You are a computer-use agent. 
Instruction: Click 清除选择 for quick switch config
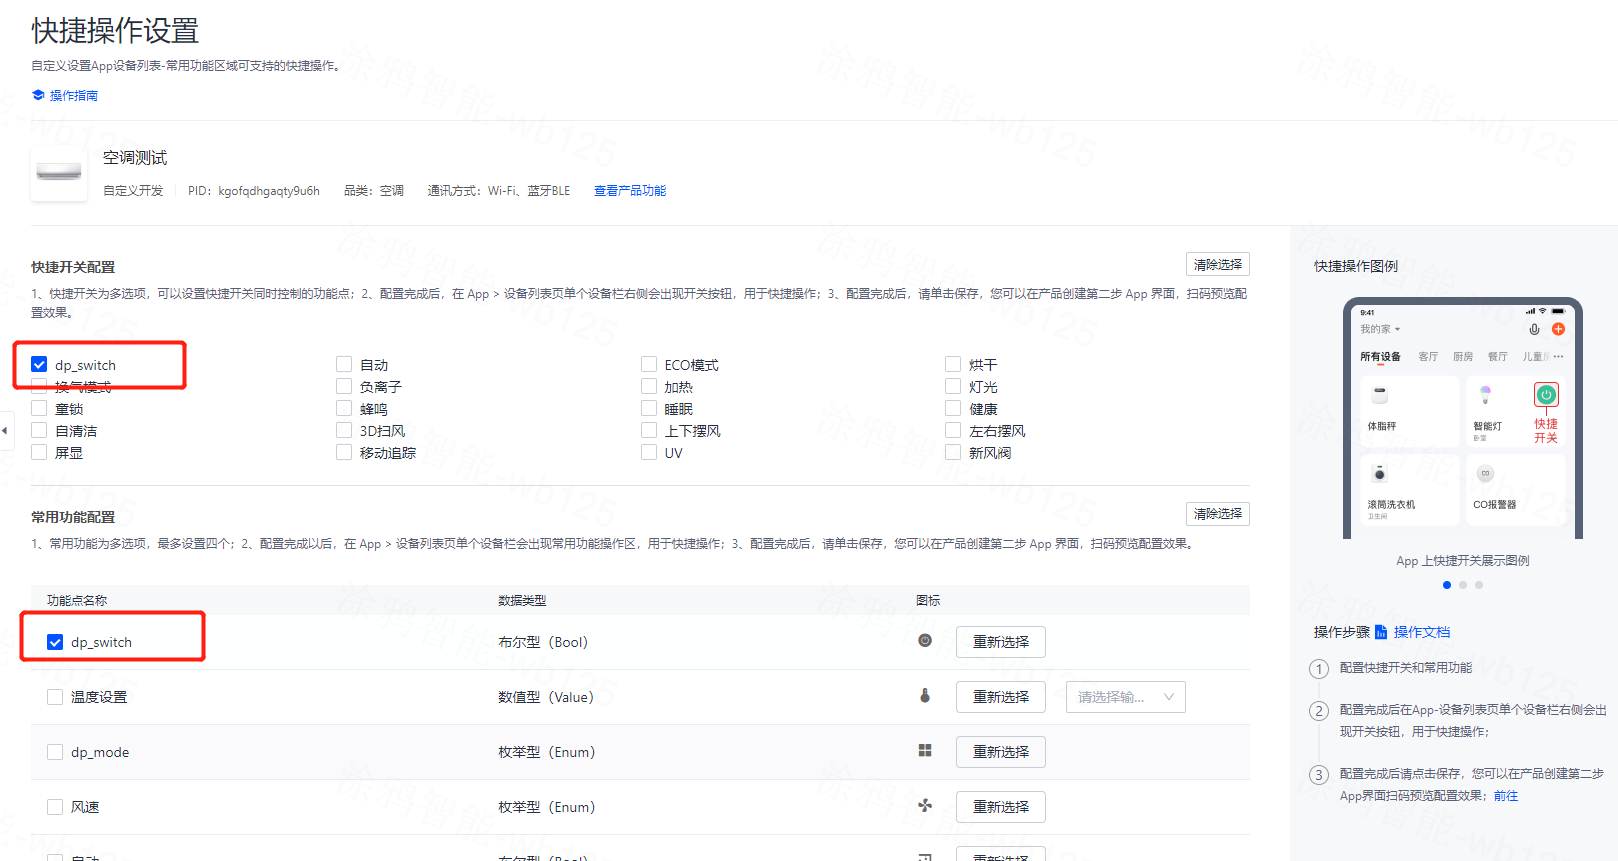[1217, 265]
